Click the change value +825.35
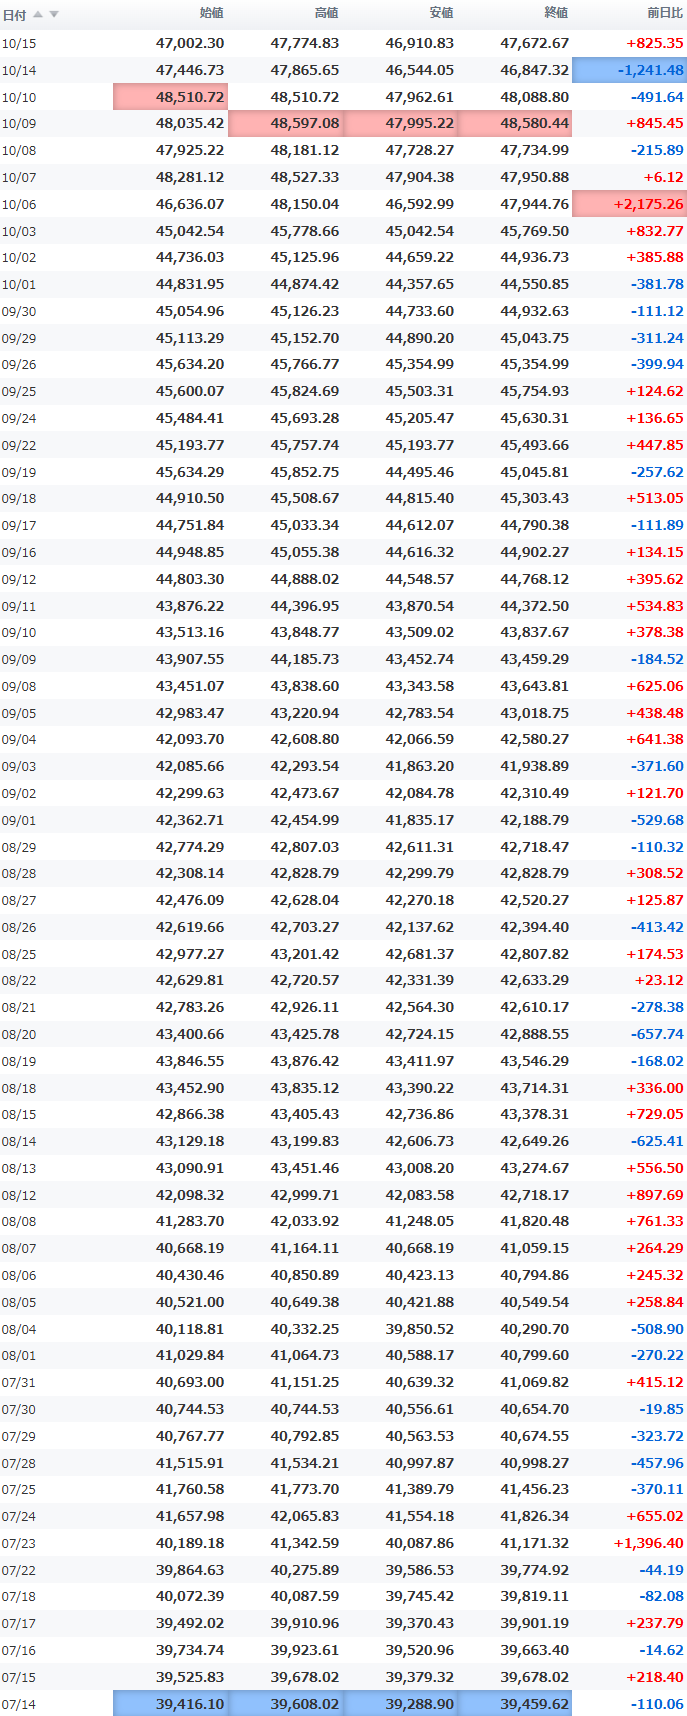The height and width of the screenshot is (1716, 687). [655, 44]
